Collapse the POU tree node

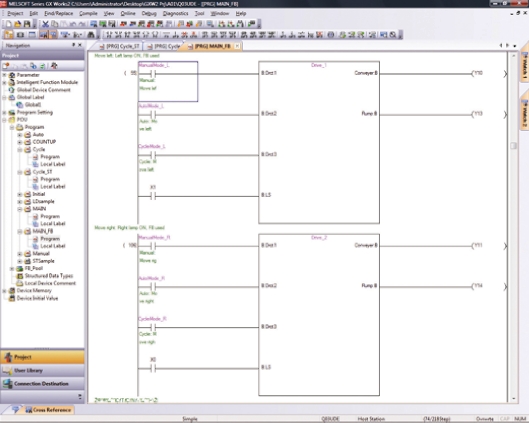[4, 120]
